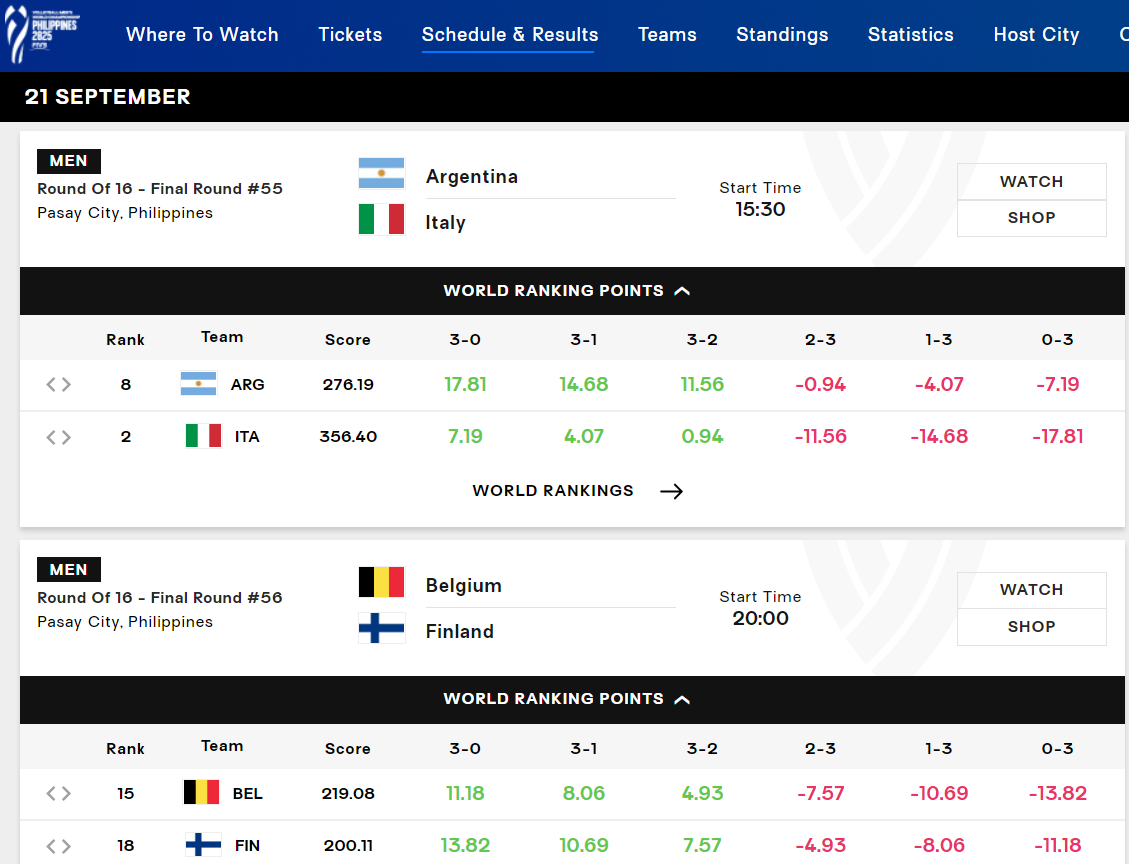The width and height of the screenshot is (1129, 864).
Task: Open the World Rankings link
Action: point(553,491)
